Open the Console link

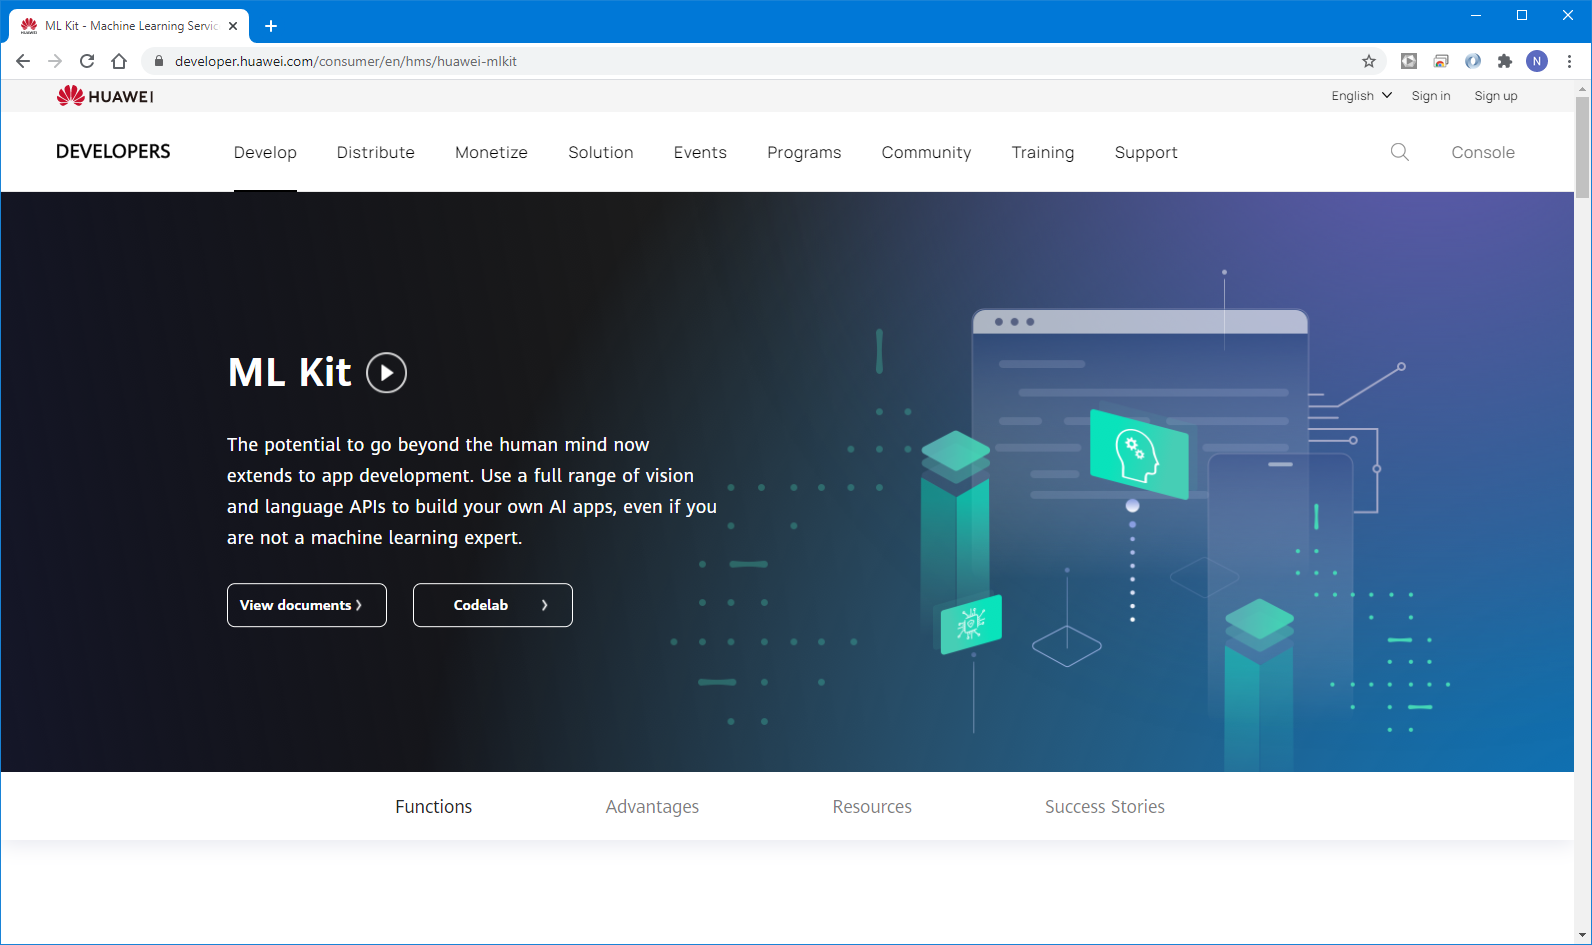pyautogui.click(x=1483, y=152)
